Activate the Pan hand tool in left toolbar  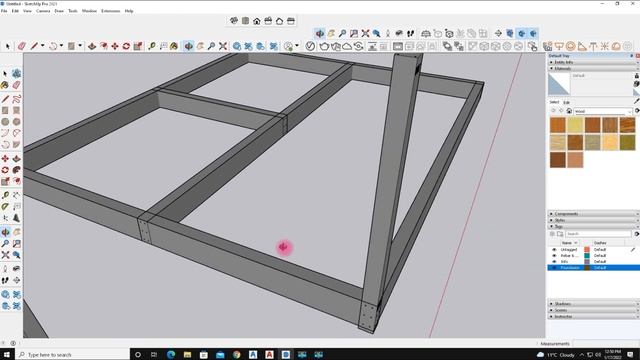16,232
